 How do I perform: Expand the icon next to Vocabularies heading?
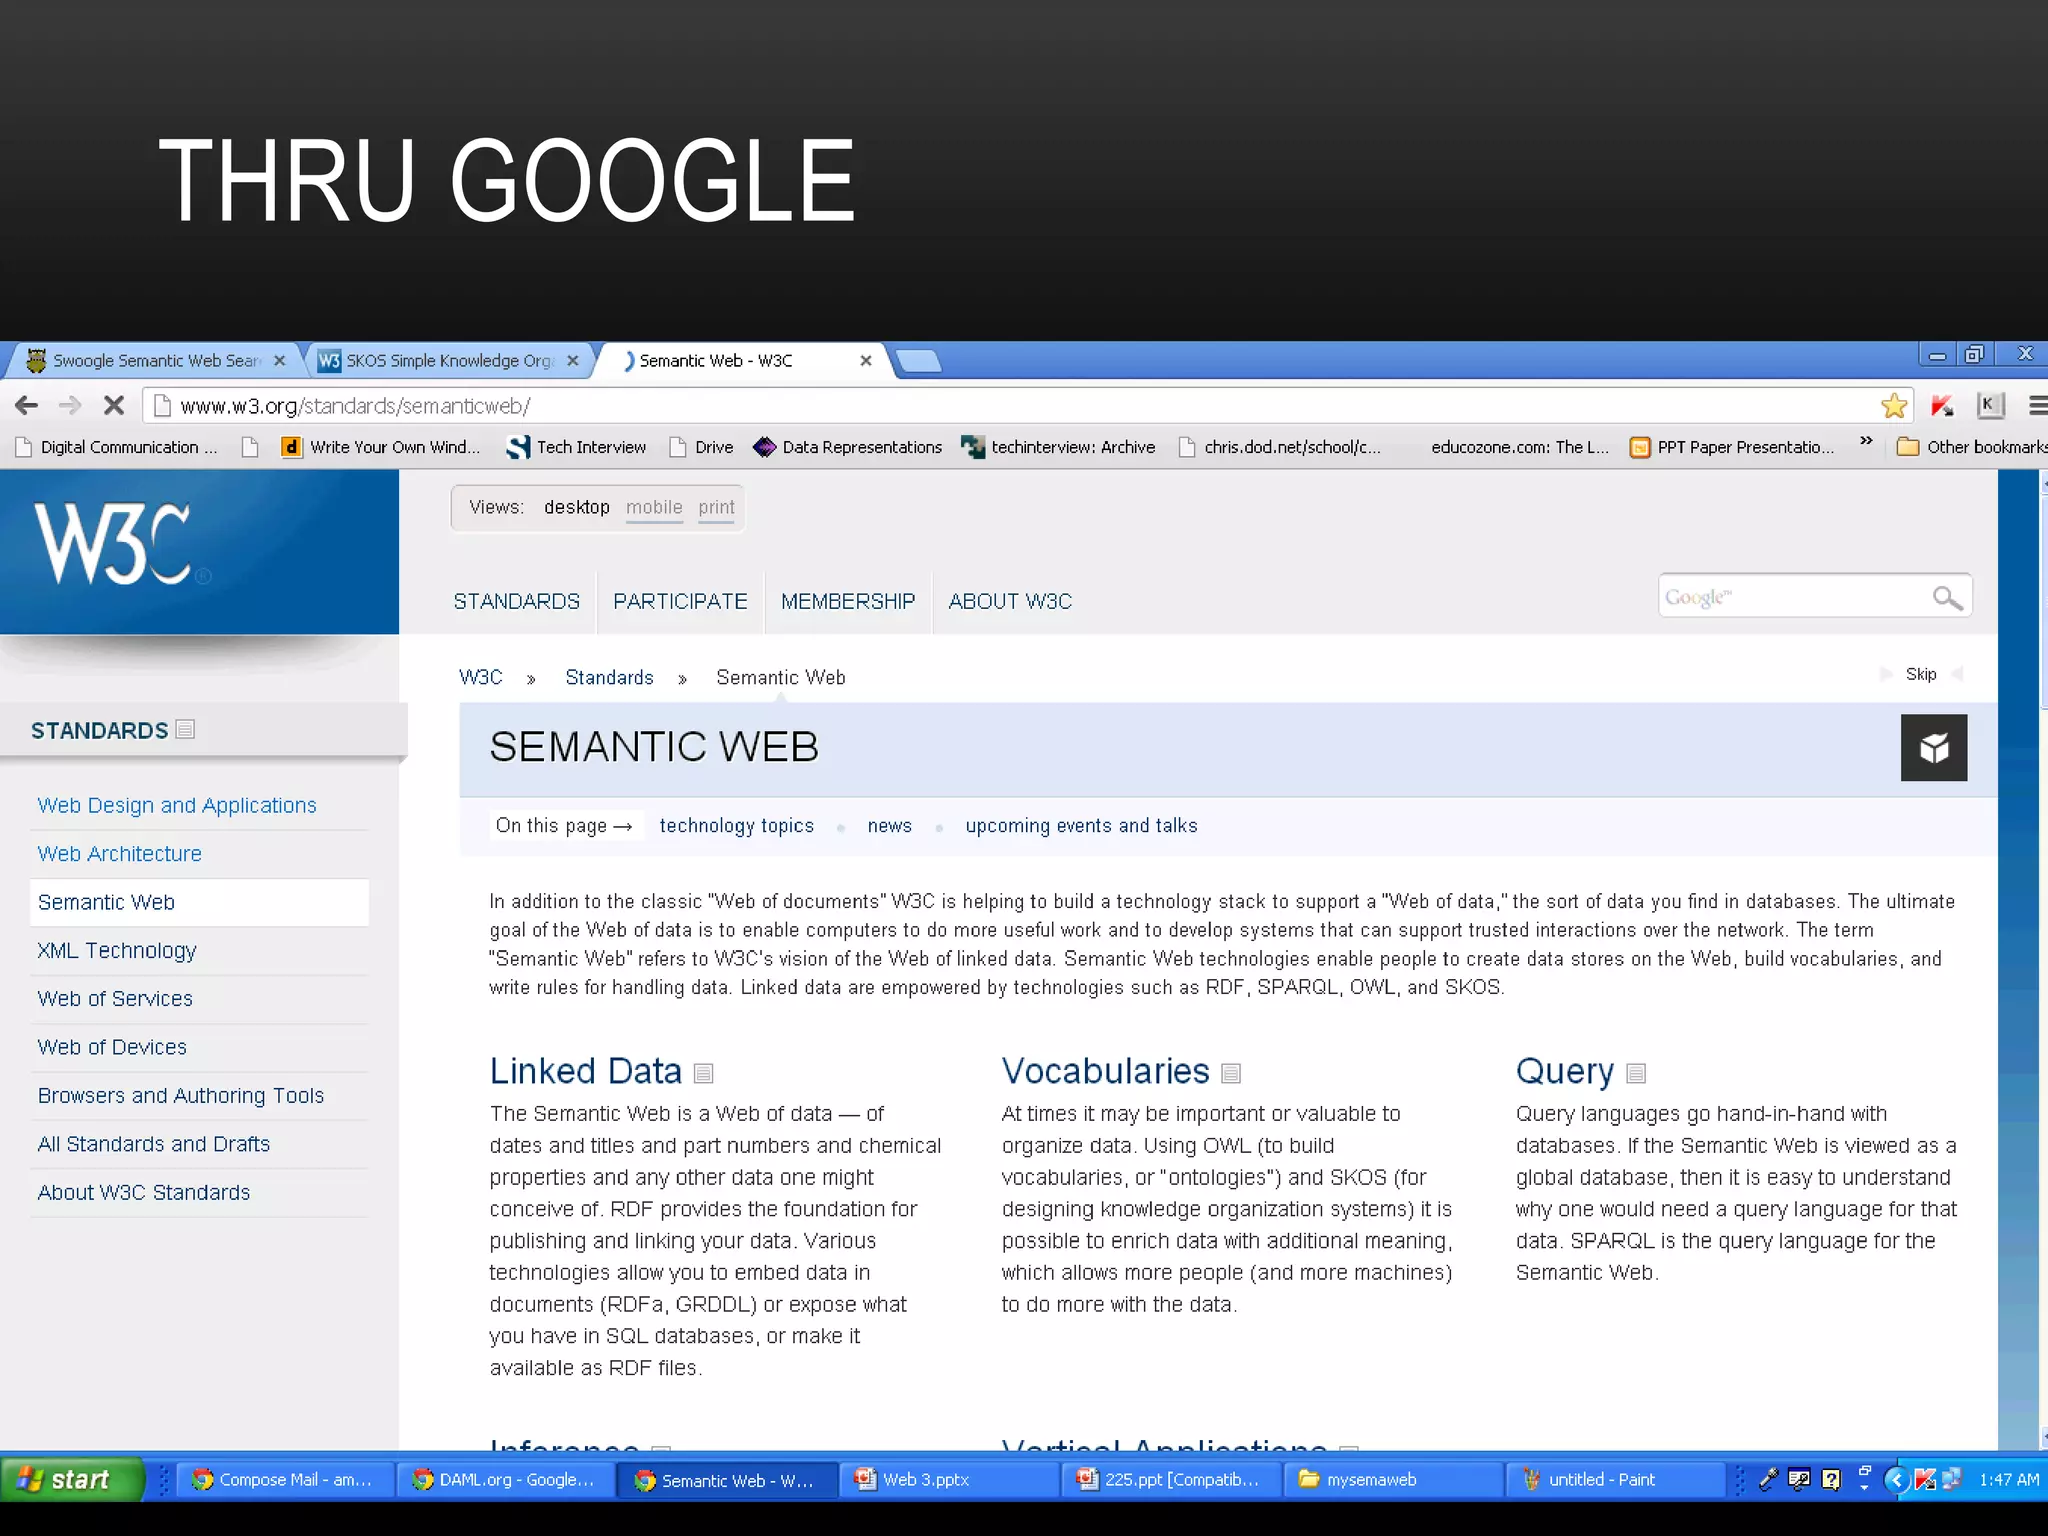[1231, 1073]
